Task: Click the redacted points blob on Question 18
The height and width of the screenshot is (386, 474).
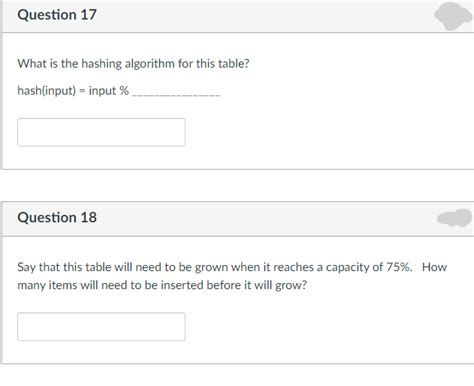Action: point(455,218)
